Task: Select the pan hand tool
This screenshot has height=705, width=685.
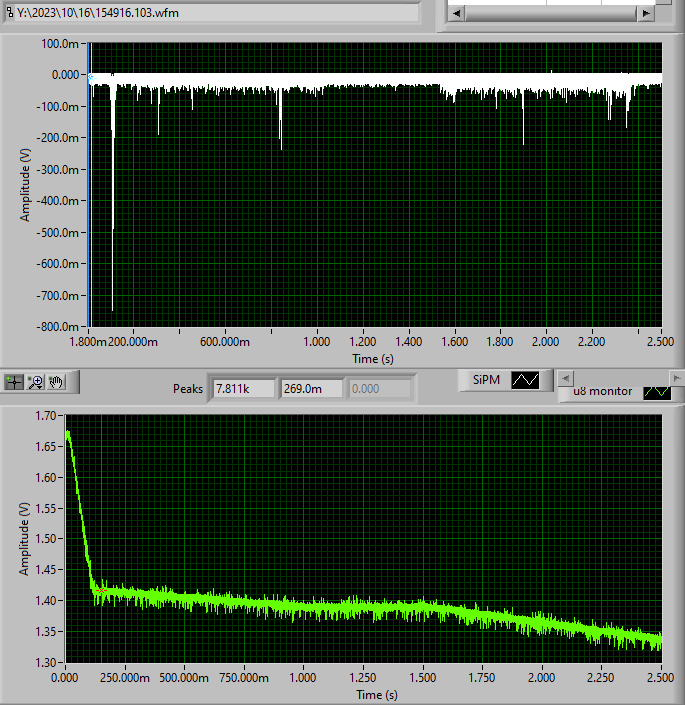Action: coord(56,382)
